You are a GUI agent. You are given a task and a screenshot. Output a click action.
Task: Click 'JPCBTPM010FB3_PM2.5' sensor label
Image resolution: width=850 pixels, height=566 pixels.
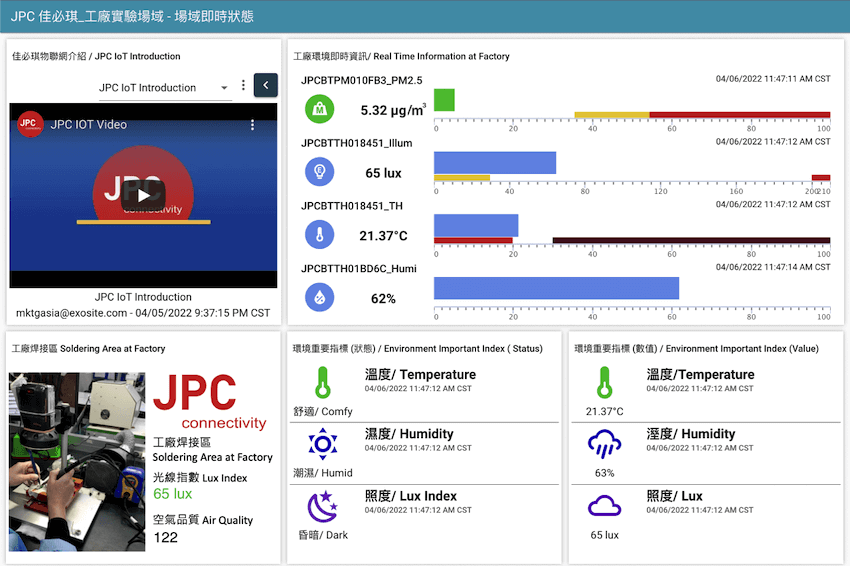(x=362, y=80)
